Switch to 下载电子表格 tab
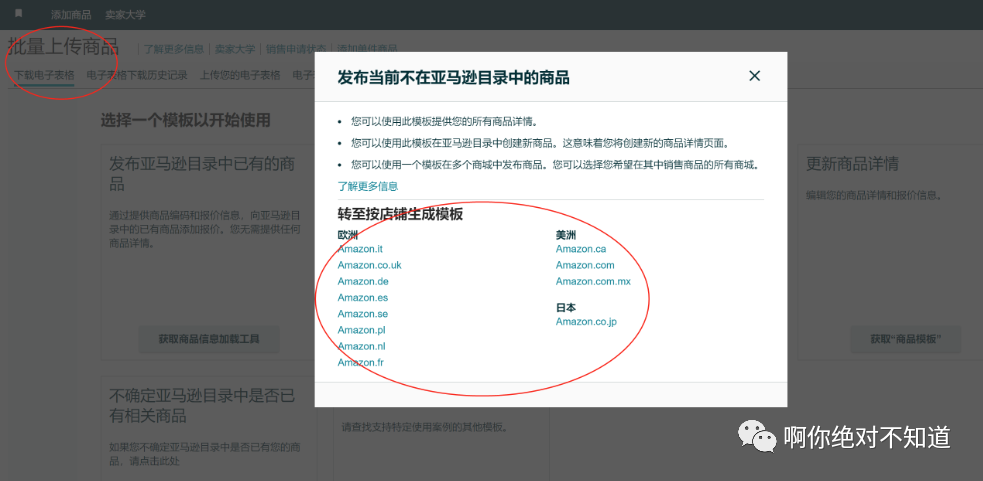This screenshot has width=983, height=481. pyautogui.click(x=44, y=75)
